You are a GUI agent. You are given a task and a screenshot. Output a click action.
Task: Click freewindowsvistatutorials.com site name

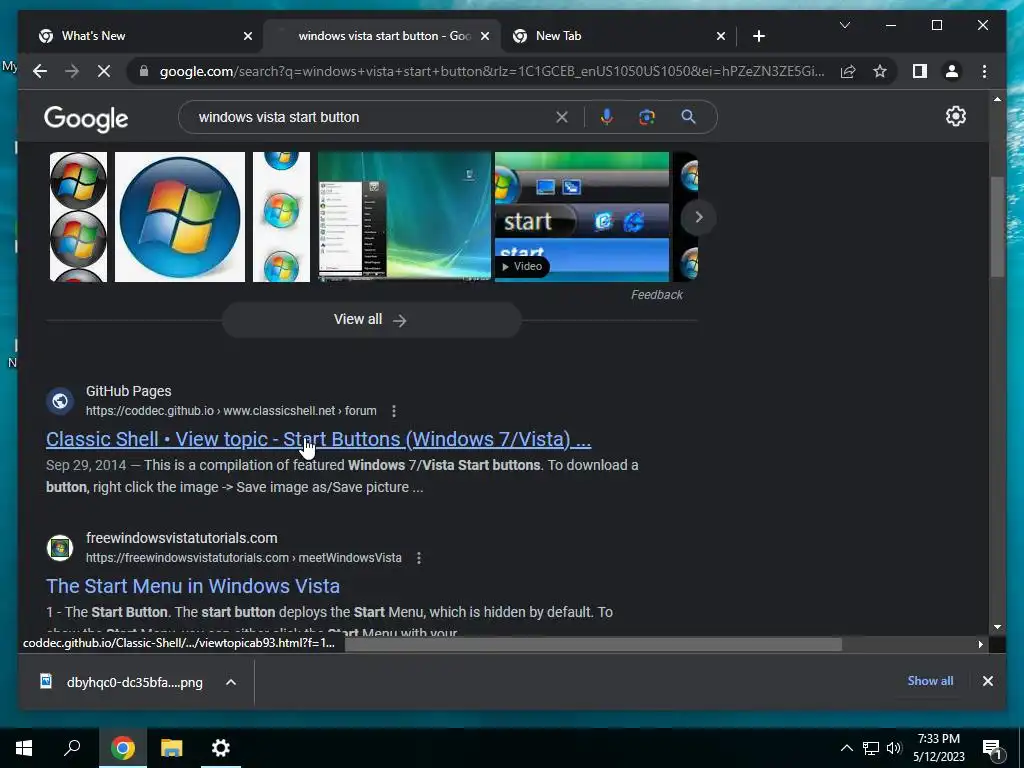182,538
